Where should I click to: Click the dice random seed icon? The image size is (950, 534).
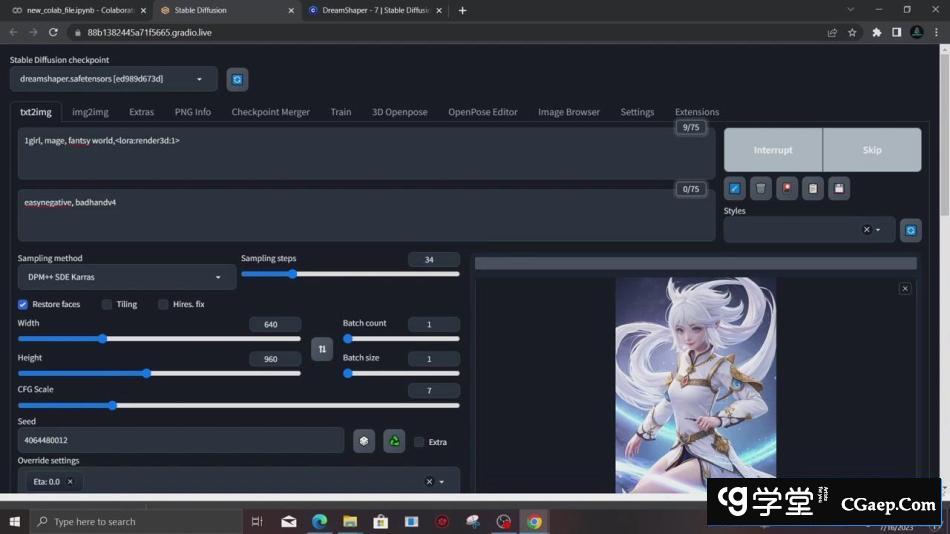coord(364,441)
